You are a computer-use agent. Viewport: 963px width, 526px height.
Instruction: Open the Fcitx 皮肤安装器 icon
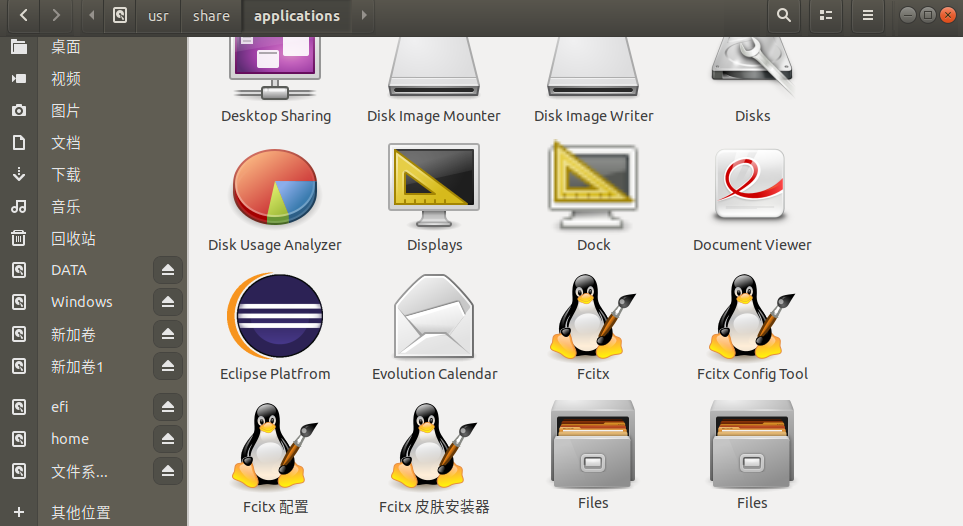click(434, 446)
